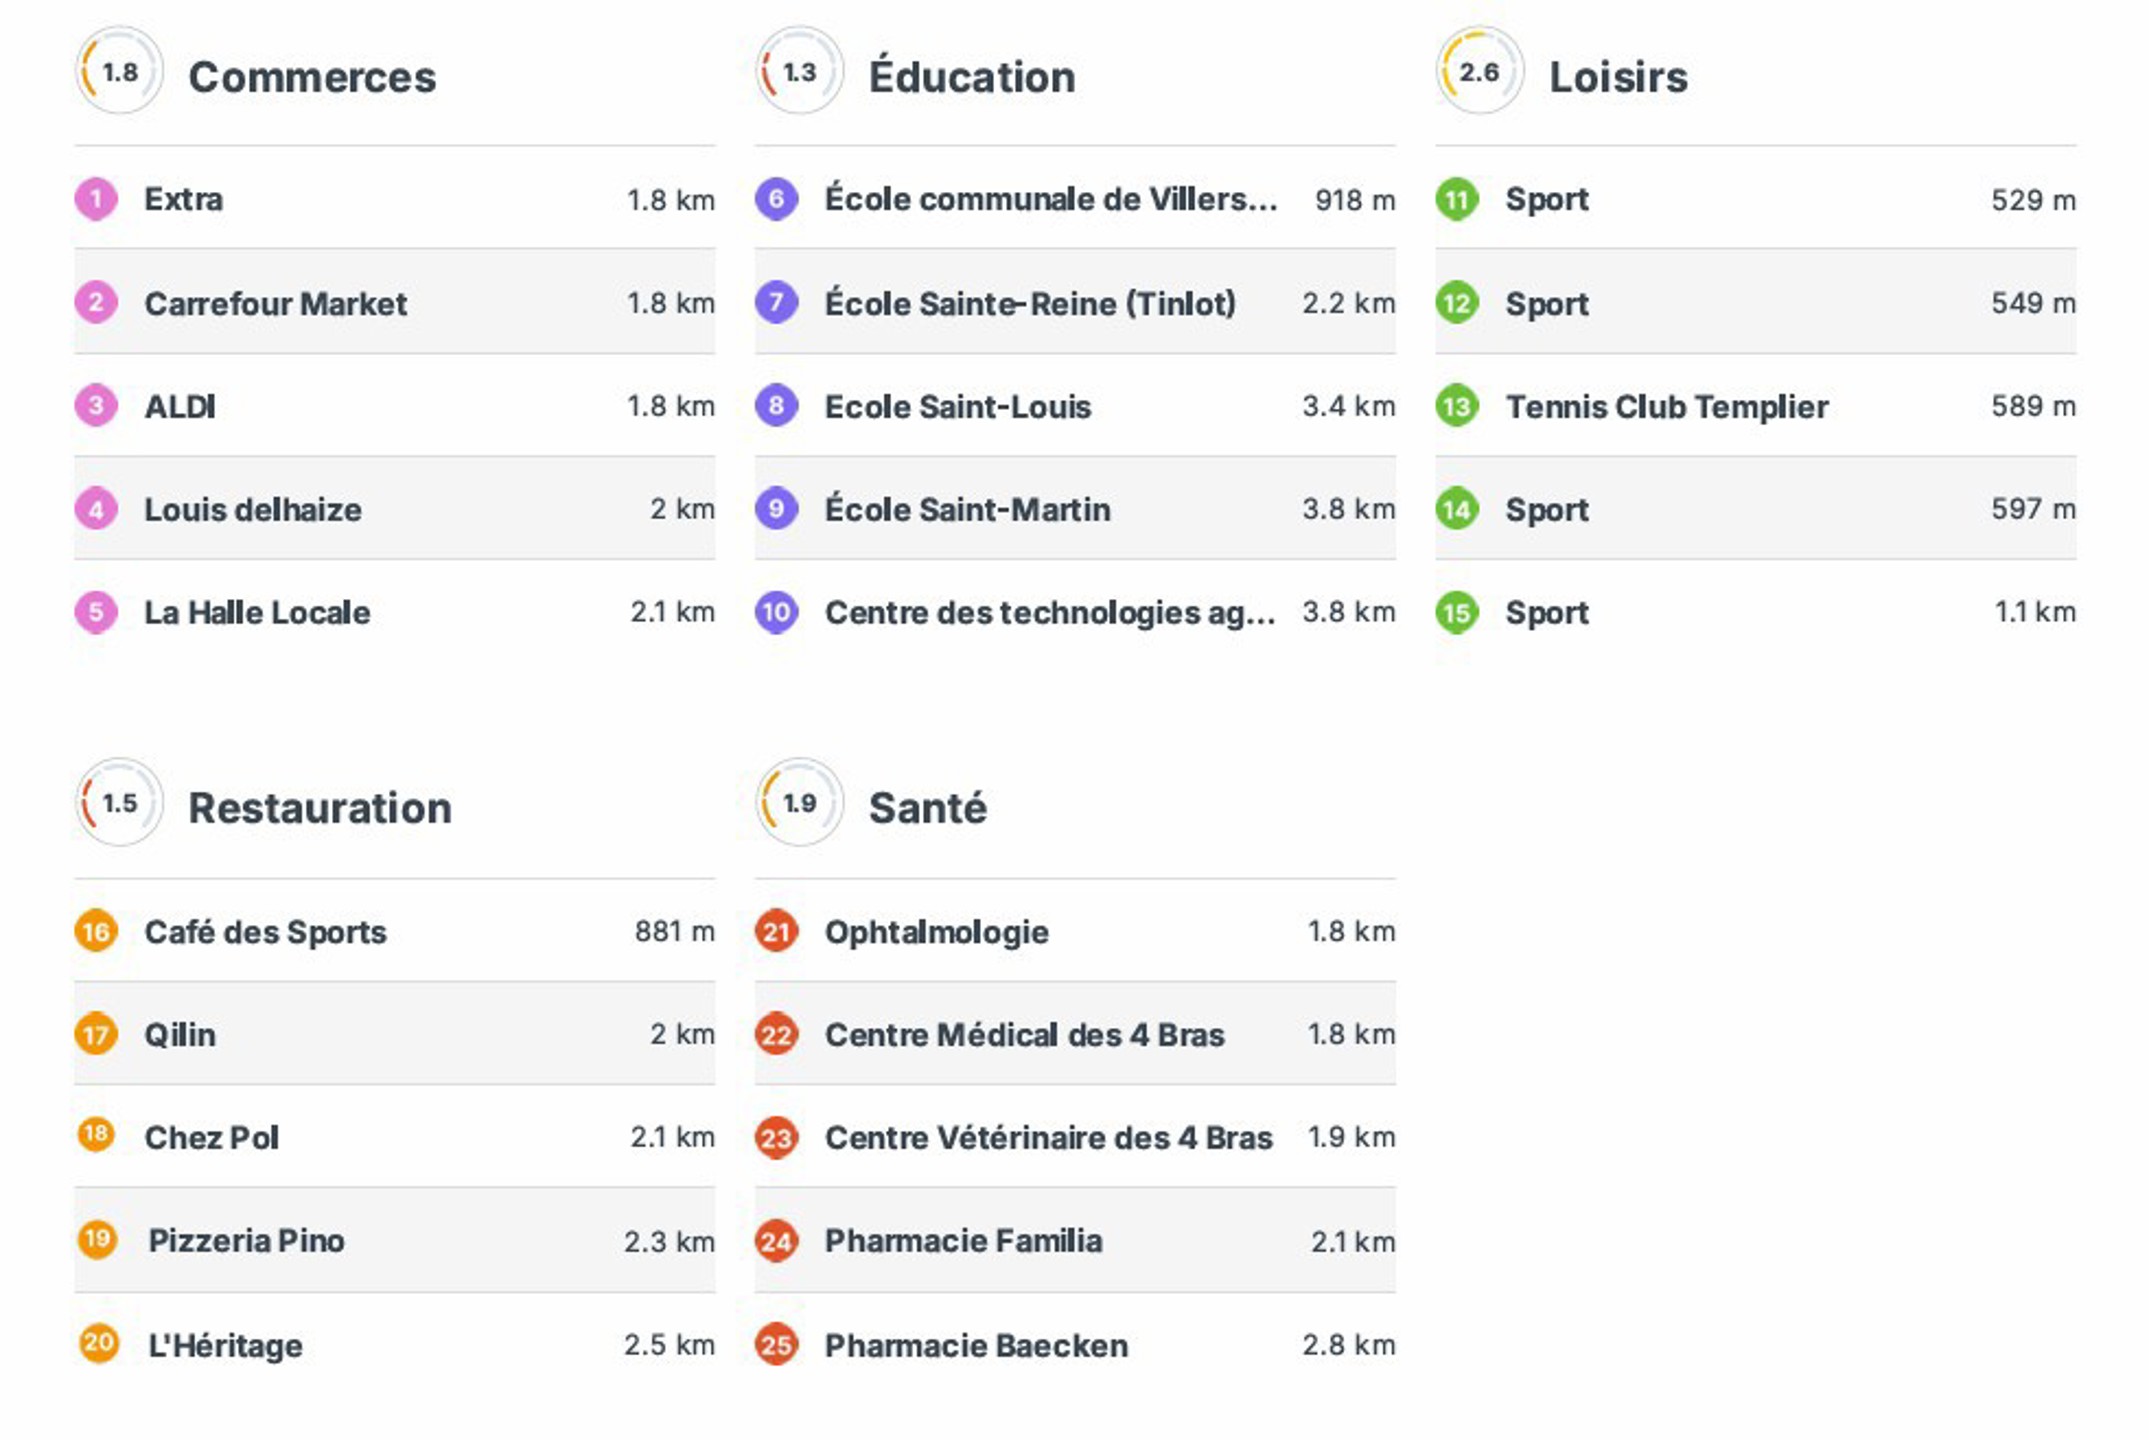The image size is (2149, 1440).
Task: Click orange marker 16 beside Café des Sports
Action: [x=96, y=932]
